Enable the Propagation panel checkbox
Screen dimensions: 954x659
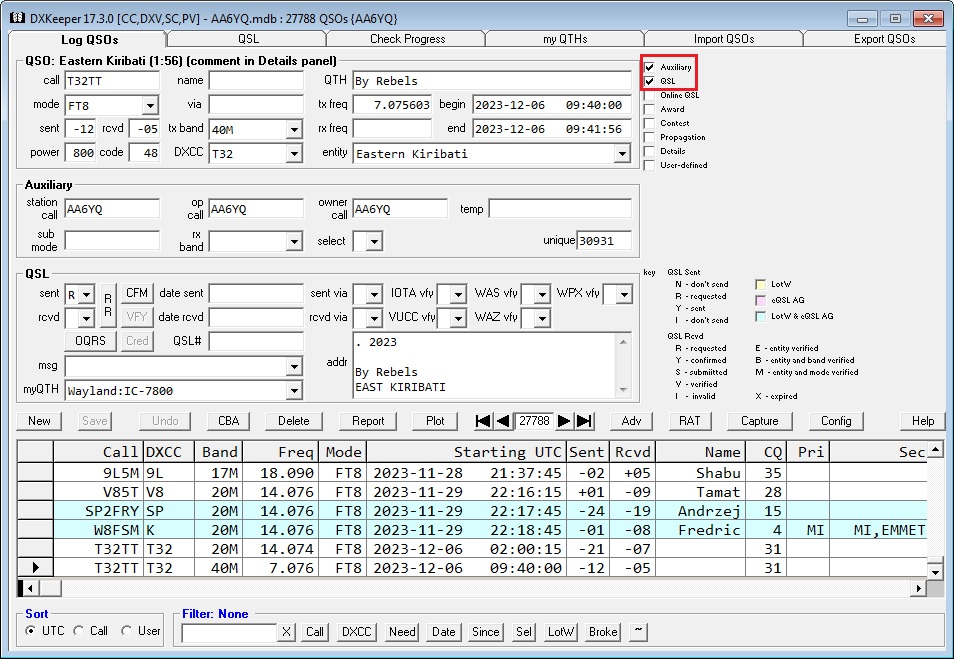click(650, 137)
